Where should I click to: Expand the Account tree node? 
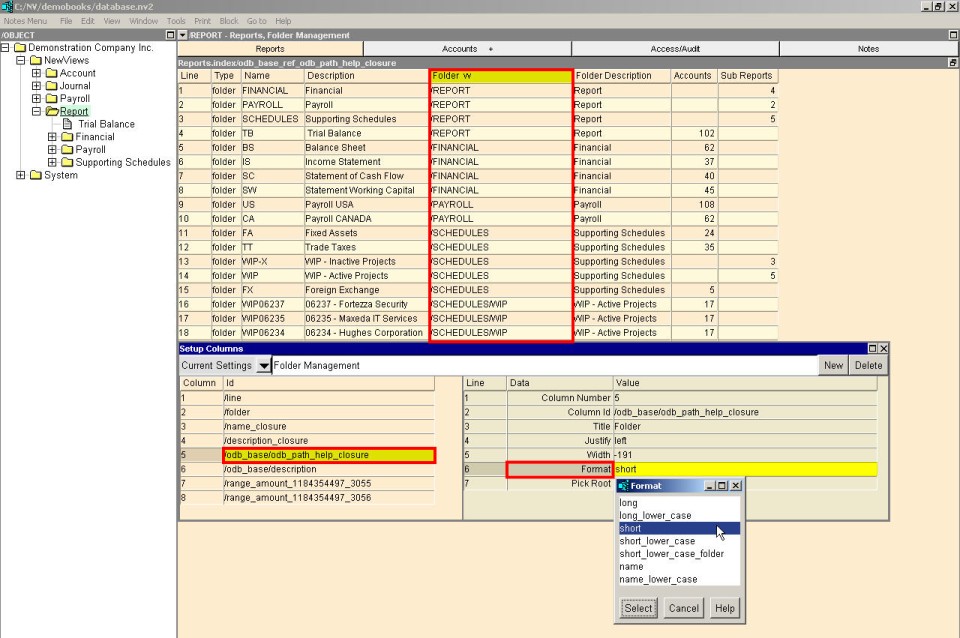[36, 73]
